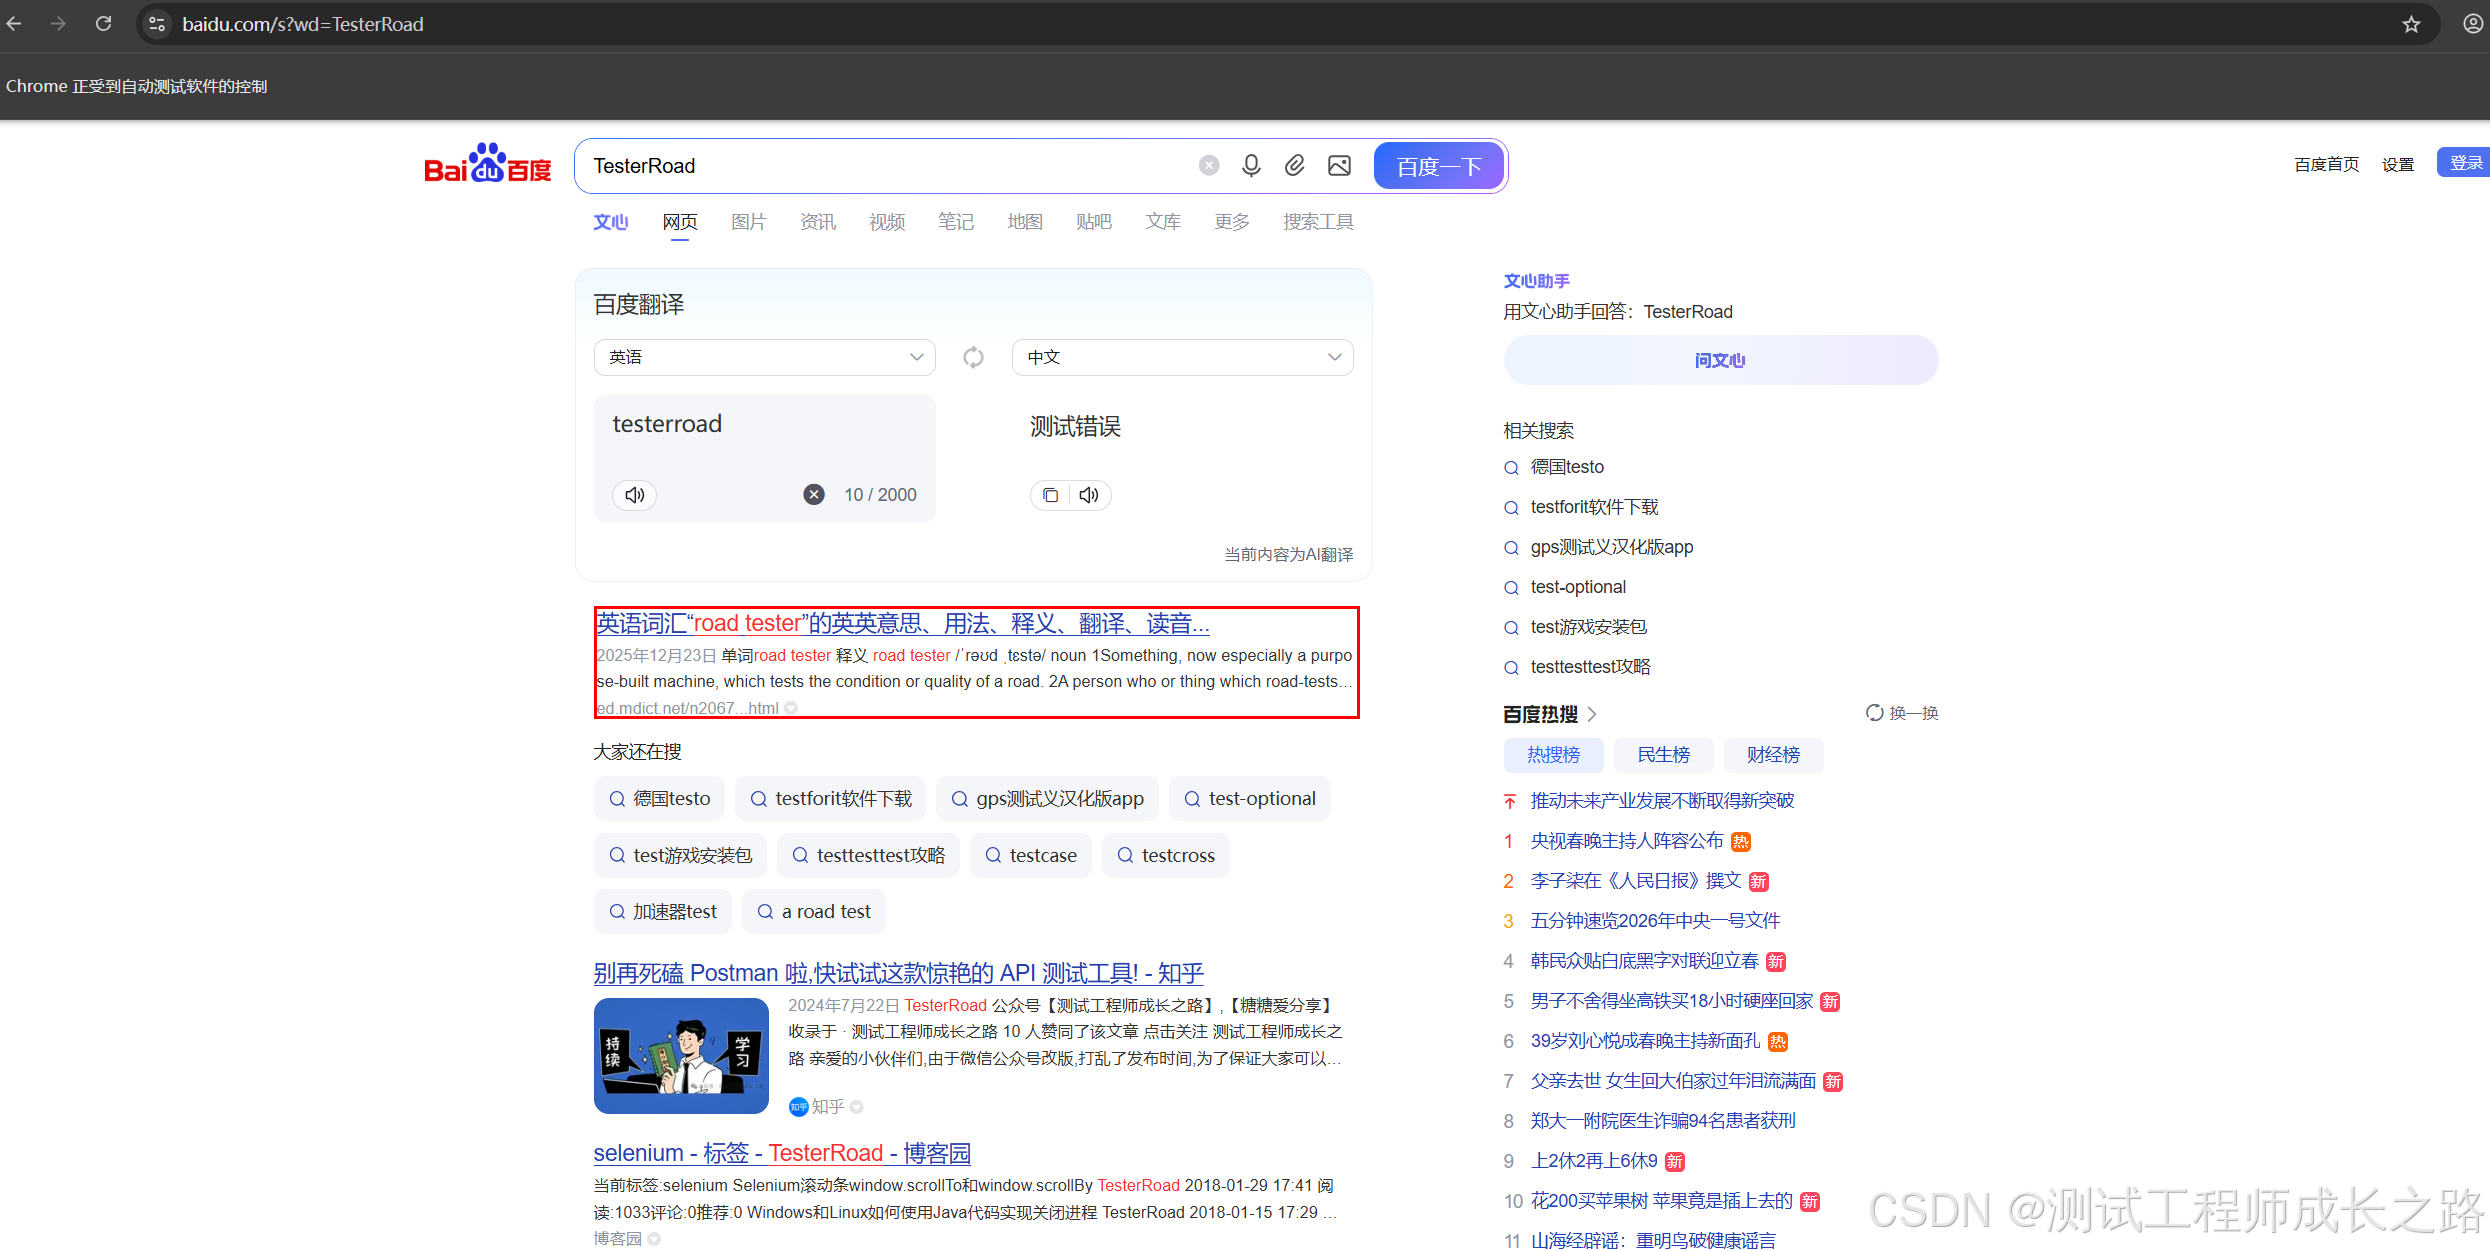Play audio of translated text with speaker icon
The image size is (2490, 1251).
1087,494
